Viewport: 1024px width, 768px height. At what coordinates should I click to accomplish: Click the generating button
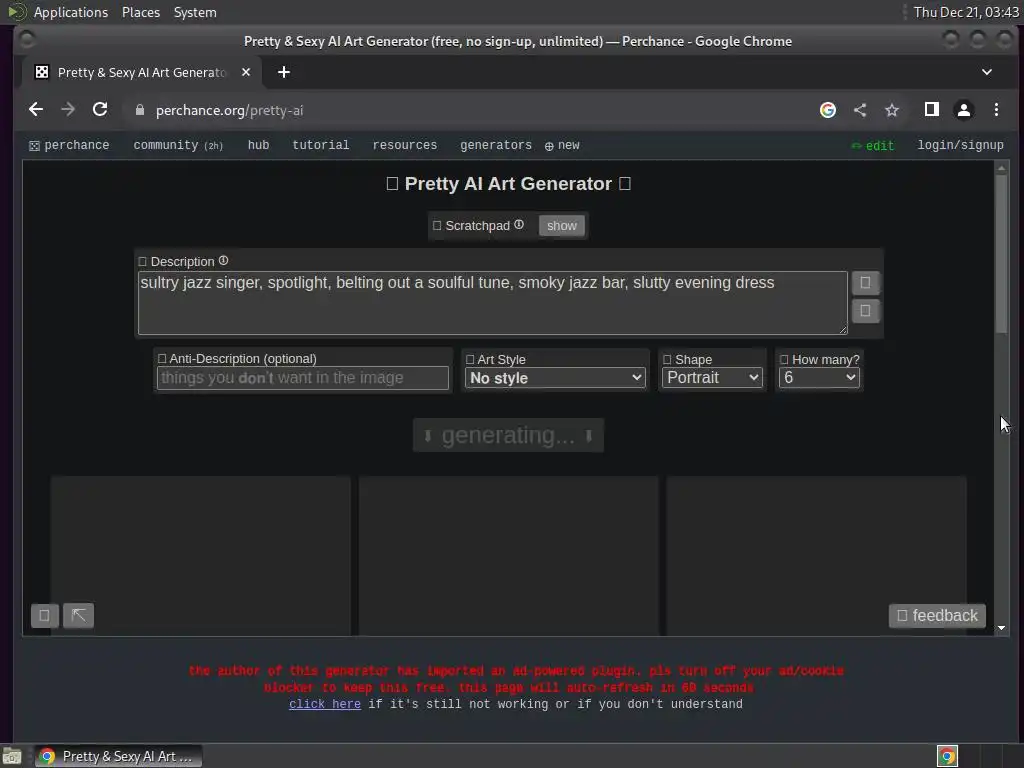pos(508,435)
